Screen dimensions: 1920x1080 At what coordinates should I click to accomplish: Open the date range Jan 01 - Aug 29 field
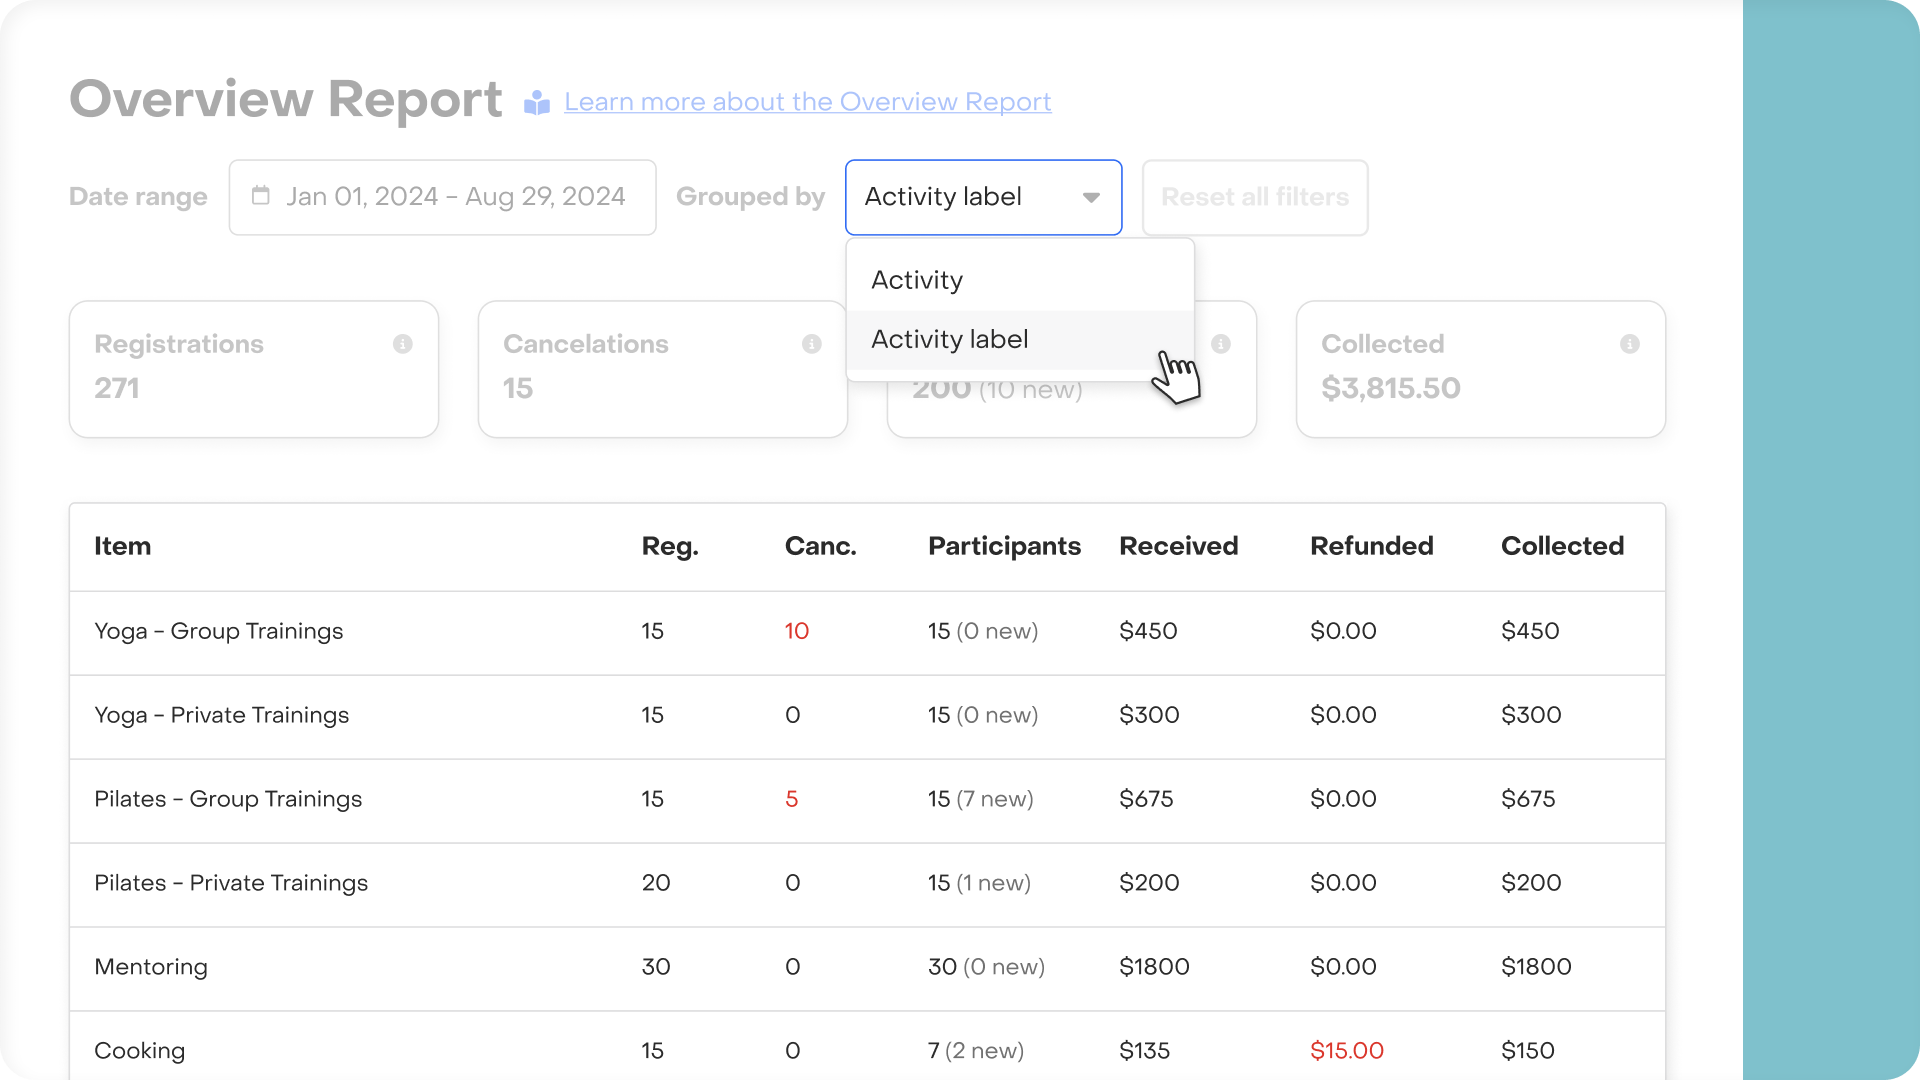(x=442, y=197)
